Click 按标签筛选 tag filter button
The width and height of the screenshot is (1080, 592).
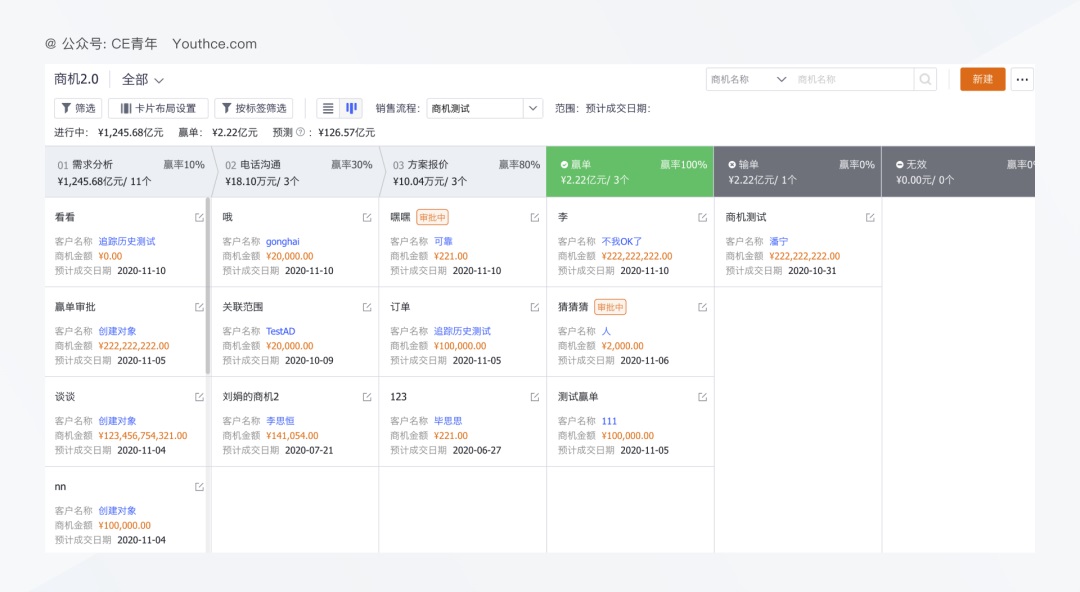coord(253,108)
